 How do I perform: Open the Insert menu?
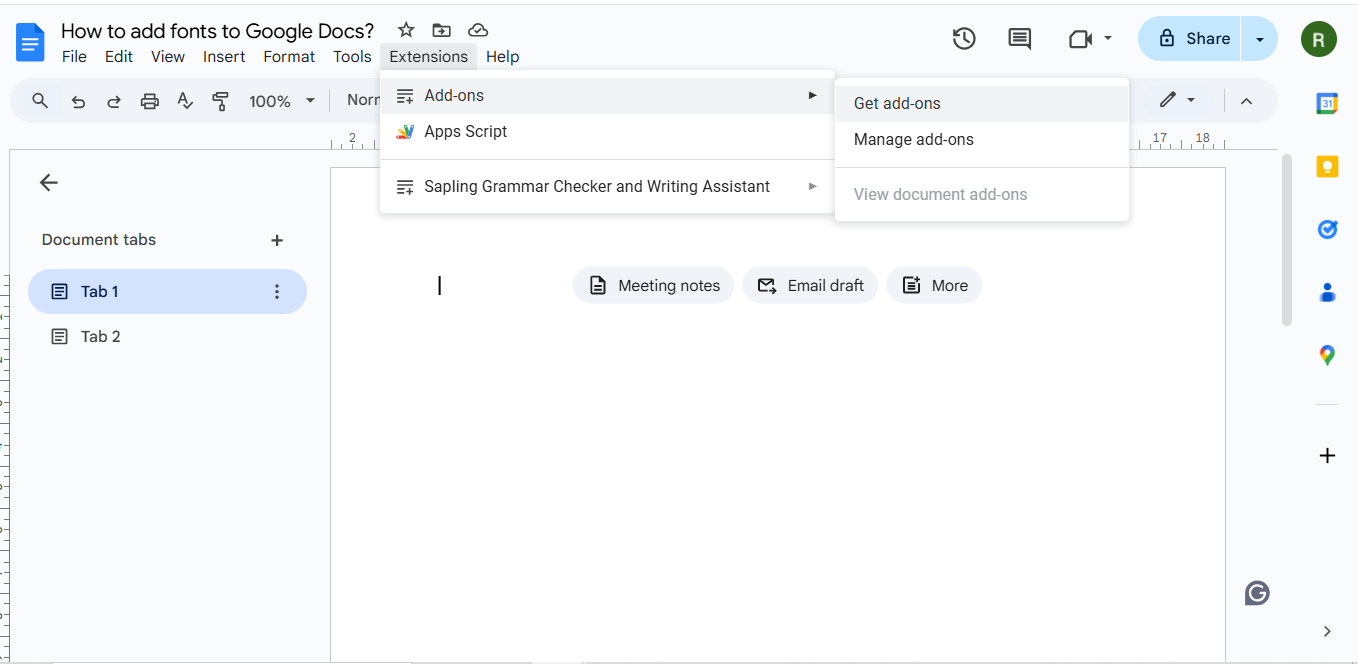point(224,57)
